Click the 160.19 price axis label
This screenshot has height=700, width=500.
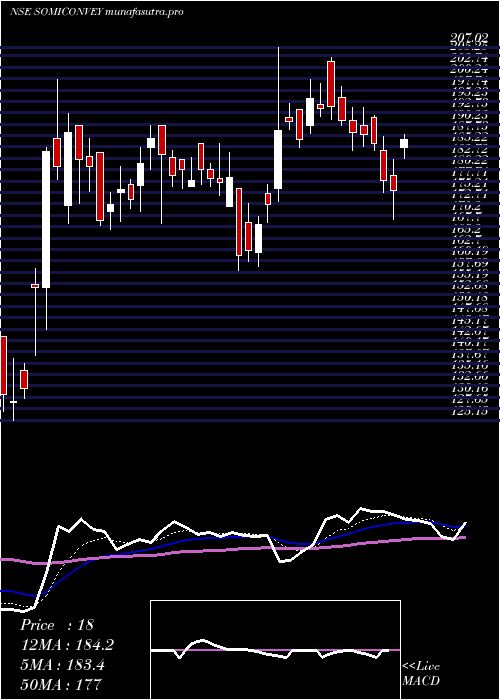tap(468, 252)
